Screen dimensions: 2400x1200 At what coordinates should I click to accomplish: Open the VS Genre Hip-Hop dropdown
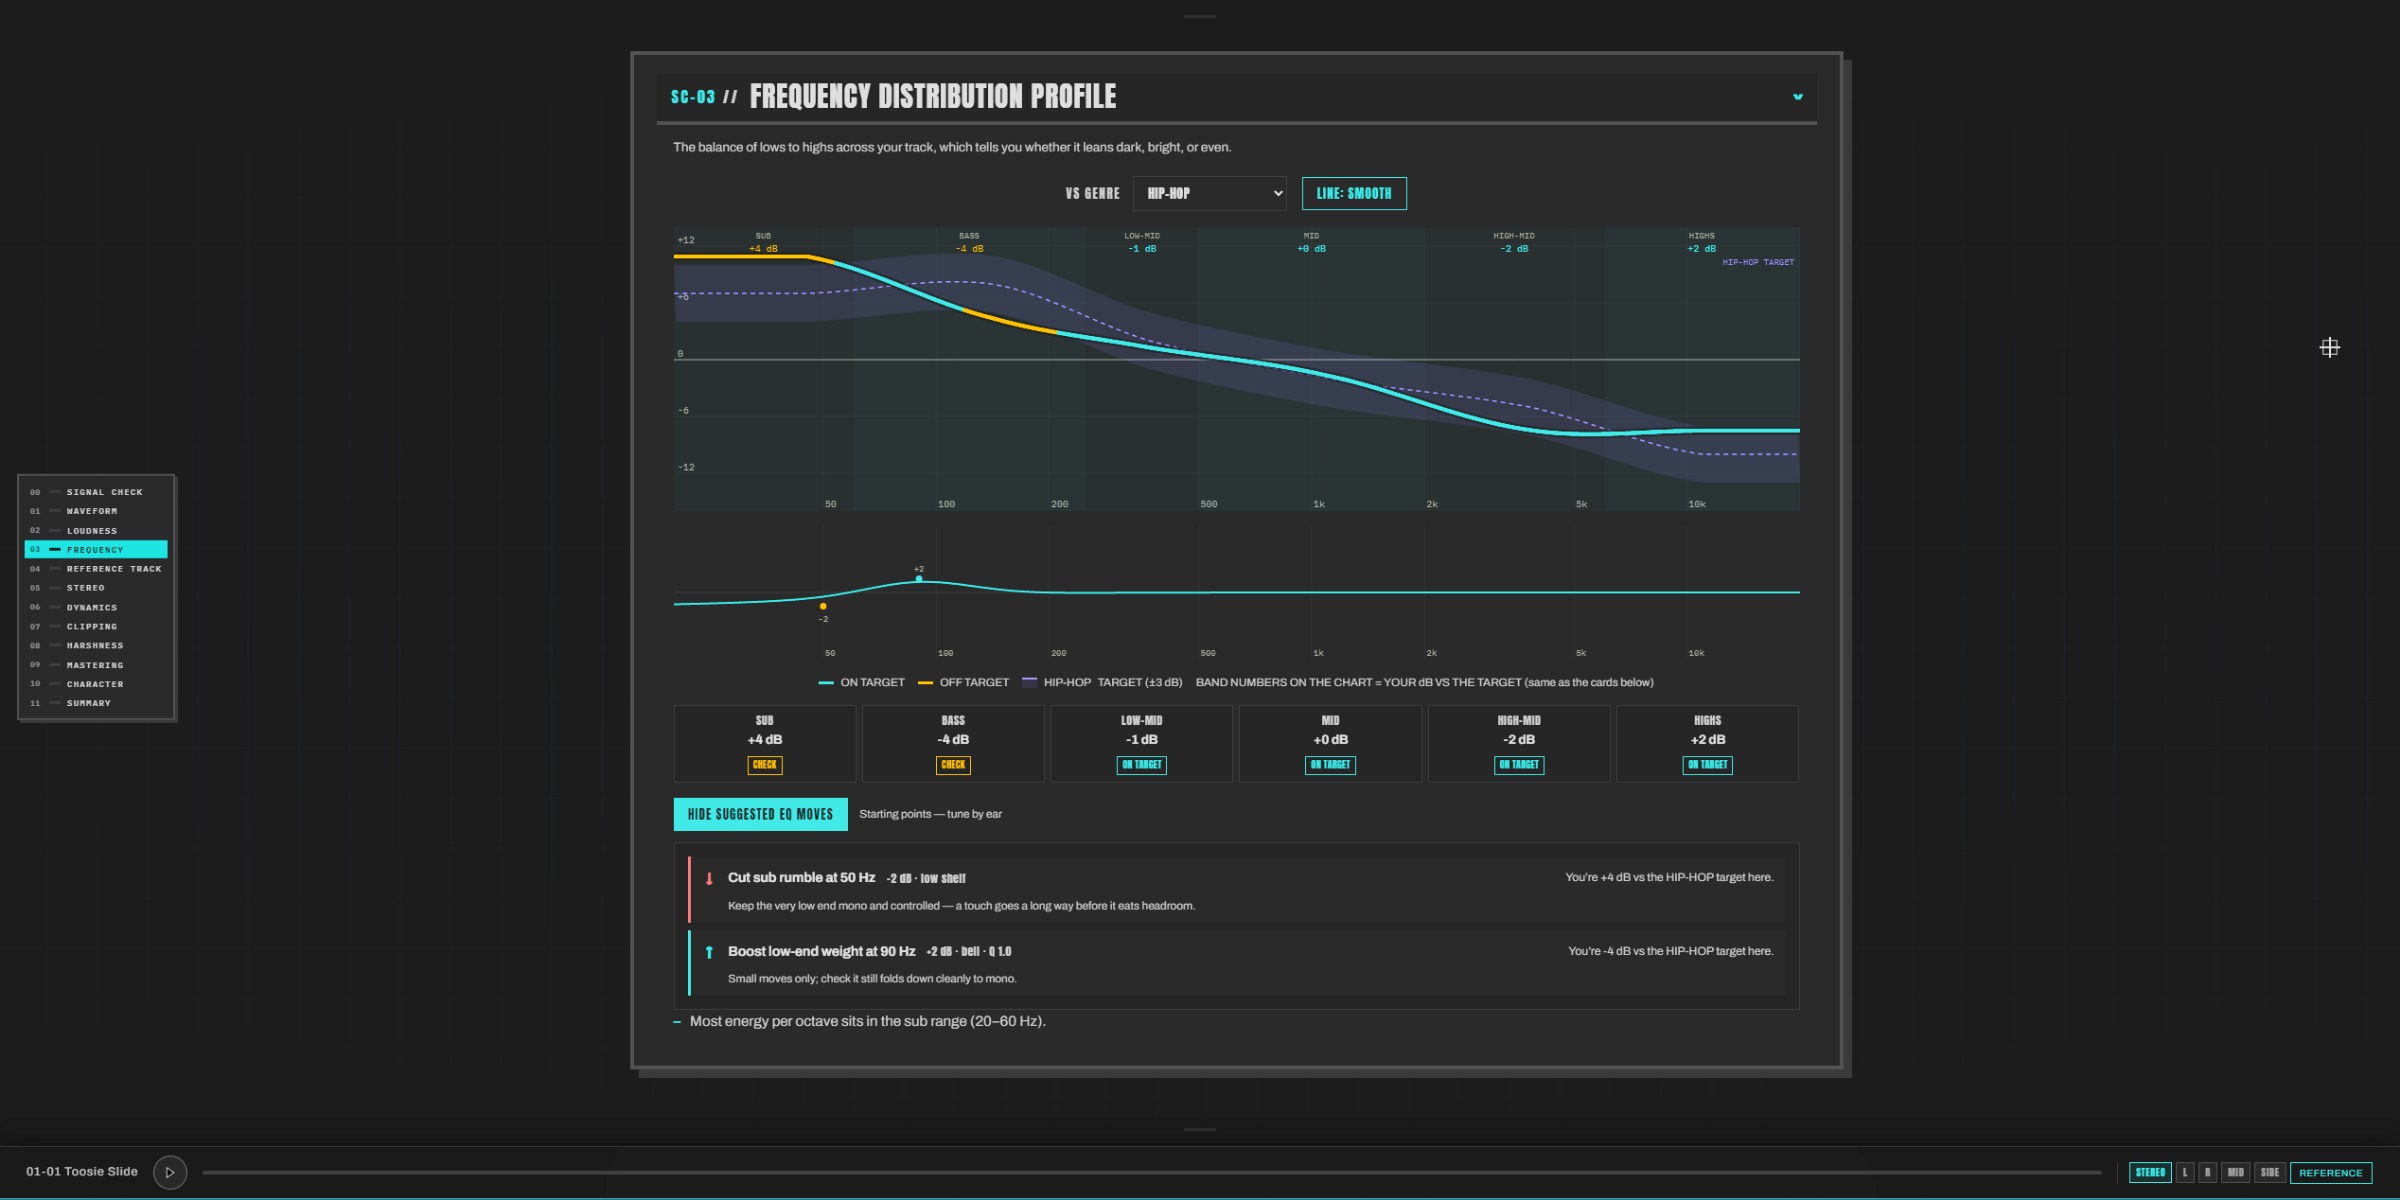click(x=1209, y=193)
